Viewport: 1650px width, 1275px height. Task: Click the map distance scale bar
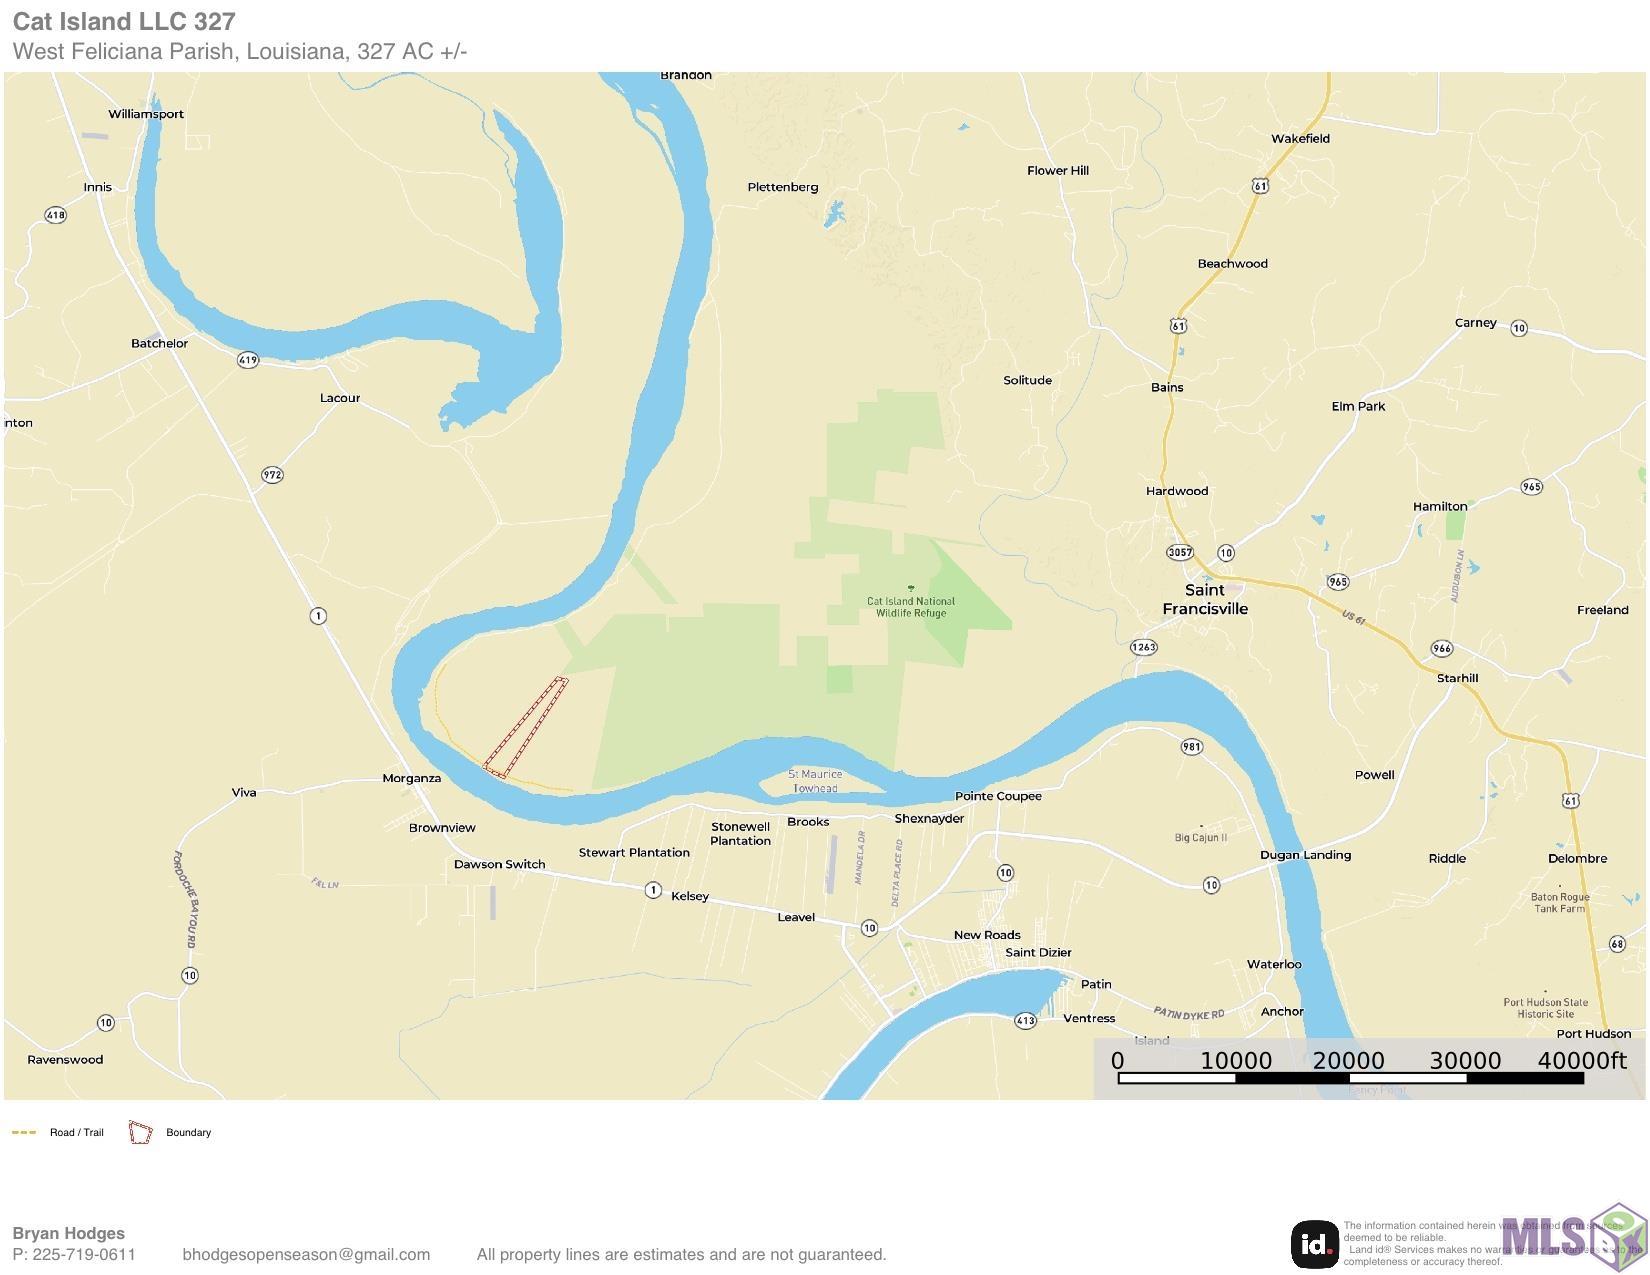tap(1350, 1078)
